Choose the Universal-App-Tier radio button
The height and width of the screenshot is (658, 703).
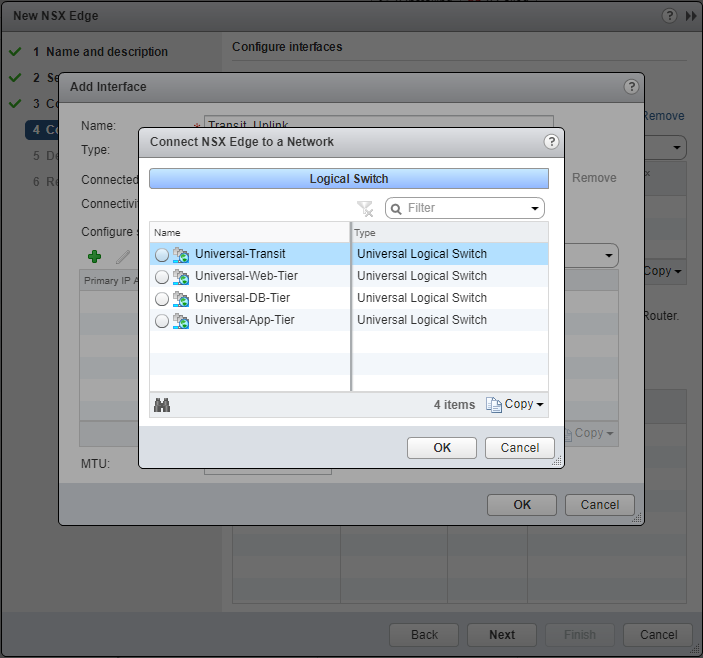point(162,321)
